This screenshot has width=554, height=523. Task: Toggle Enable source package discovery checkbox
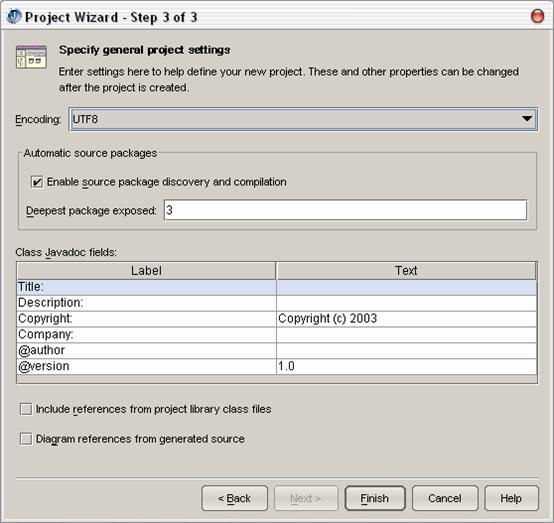[x=37, y=182]
